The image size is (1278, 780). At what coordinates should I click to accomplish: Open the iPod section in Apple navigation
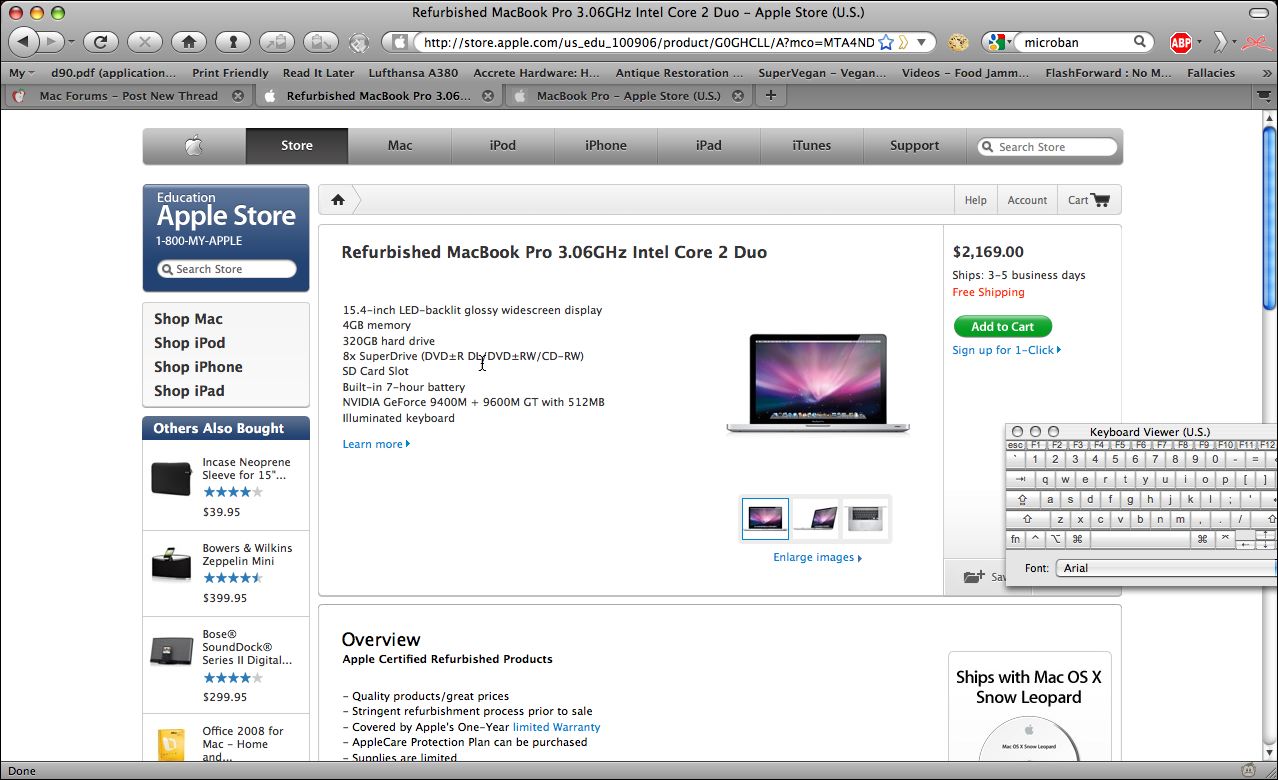pyautogui.click(x=503, y=146)
